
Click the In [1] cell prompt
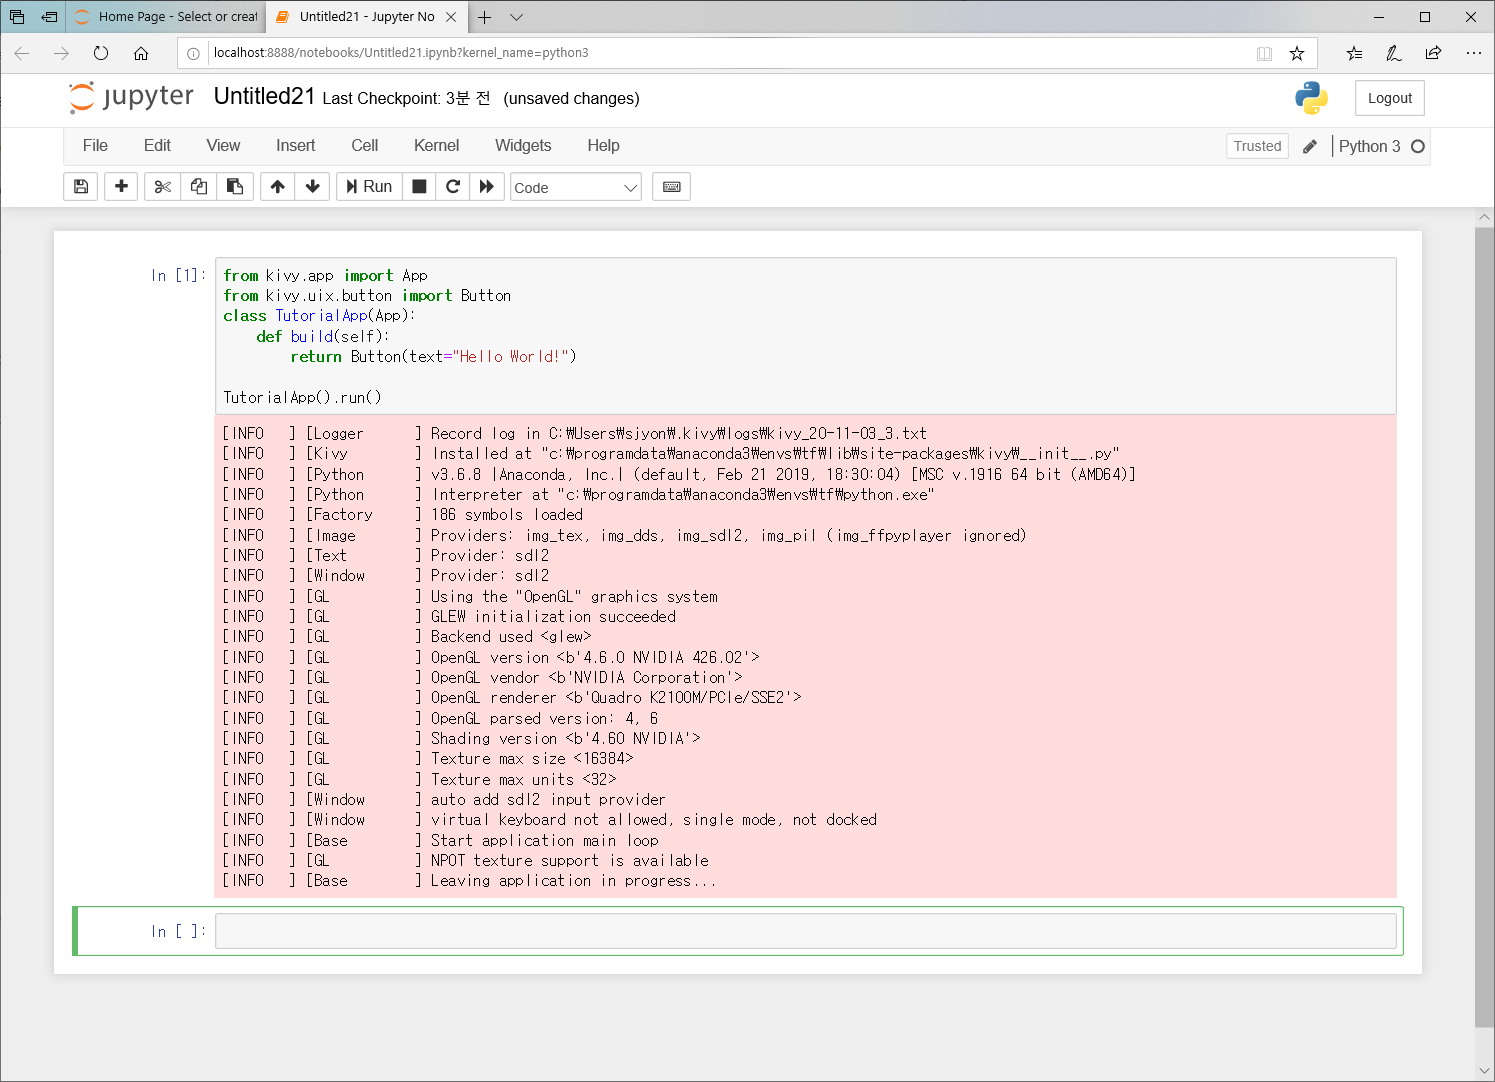(x=178, y=275)
